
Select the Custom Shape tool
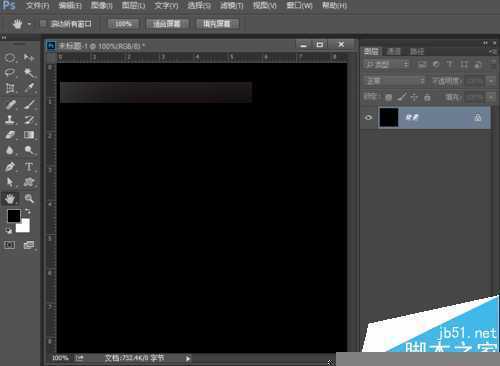tap(29, 182)
